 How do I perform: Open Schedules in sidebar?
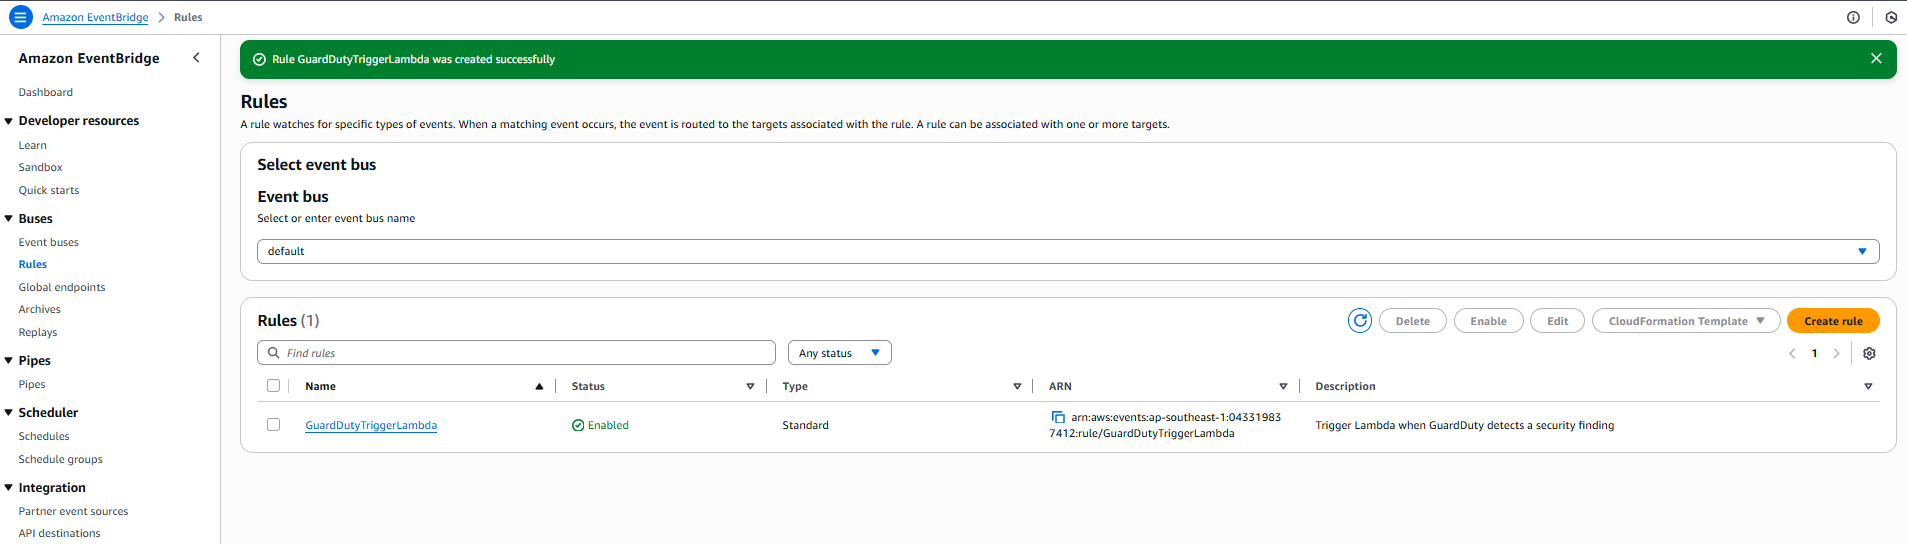(x=43, y=436)
